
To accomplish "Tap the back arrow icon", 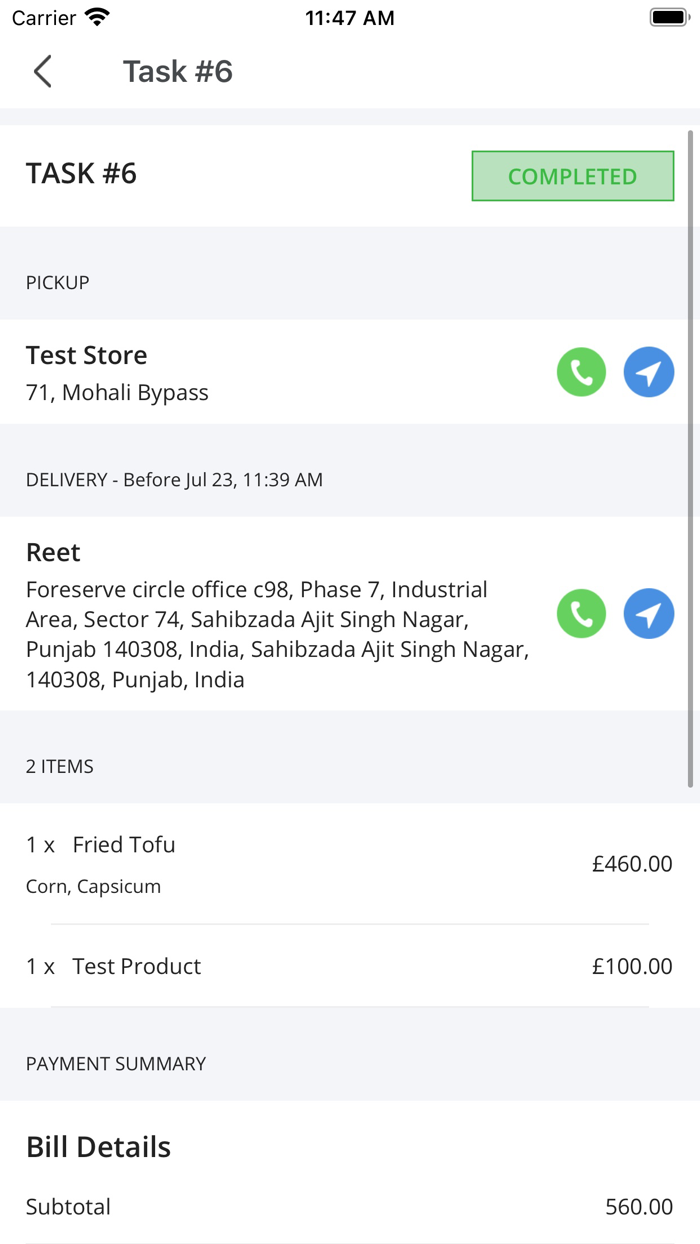I will click(42, 72).
